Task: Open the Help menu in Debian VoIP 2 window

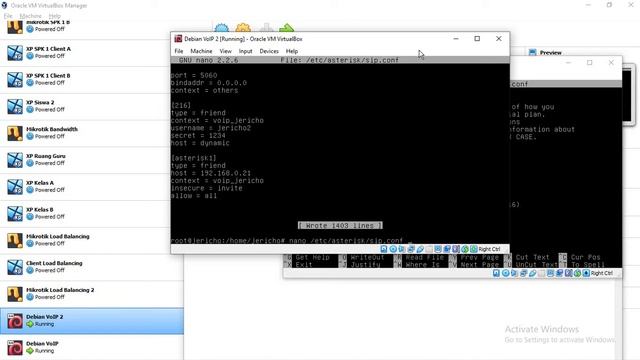Action: [291, 51]
